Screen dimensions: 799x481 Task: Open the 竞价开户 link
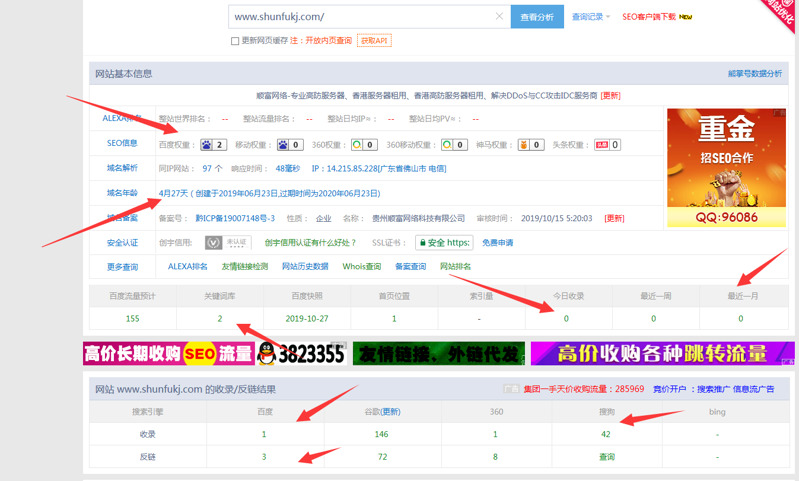[670, 389]
